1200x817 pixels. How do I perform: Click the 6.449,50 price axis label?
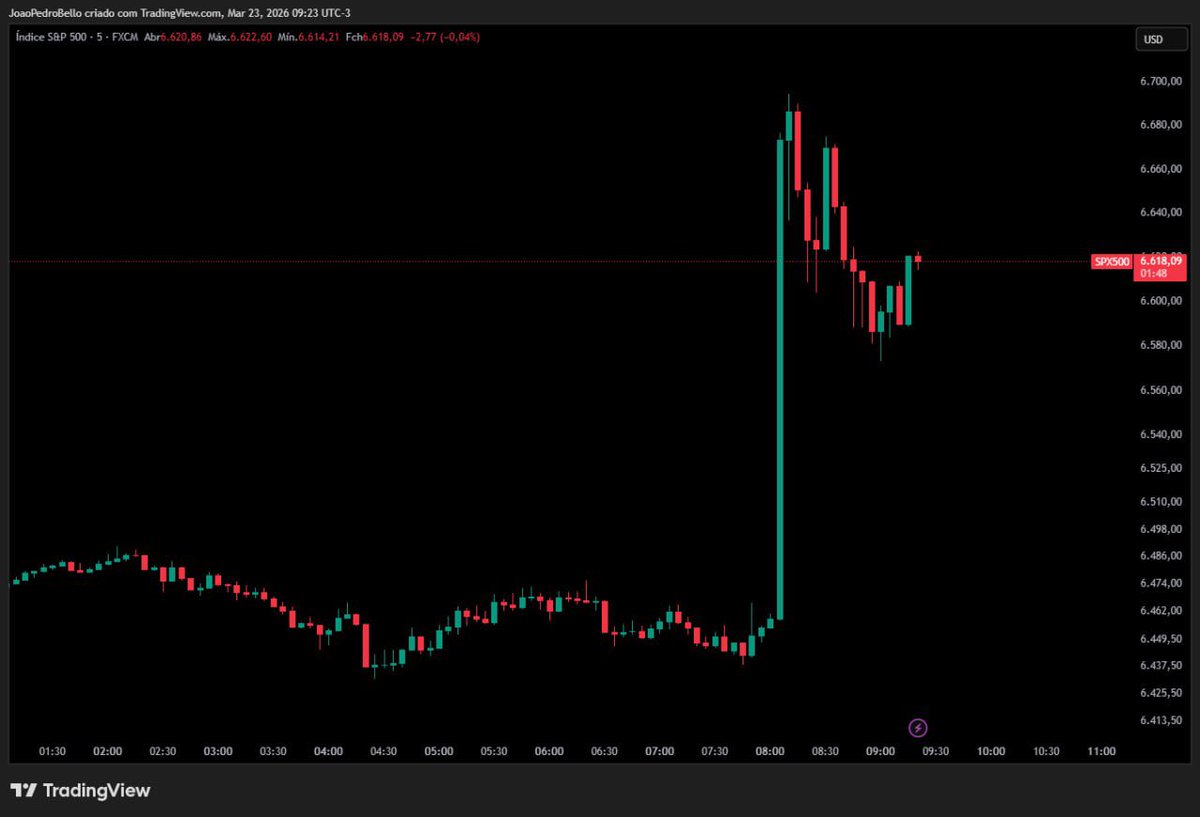click(1161, 638)
